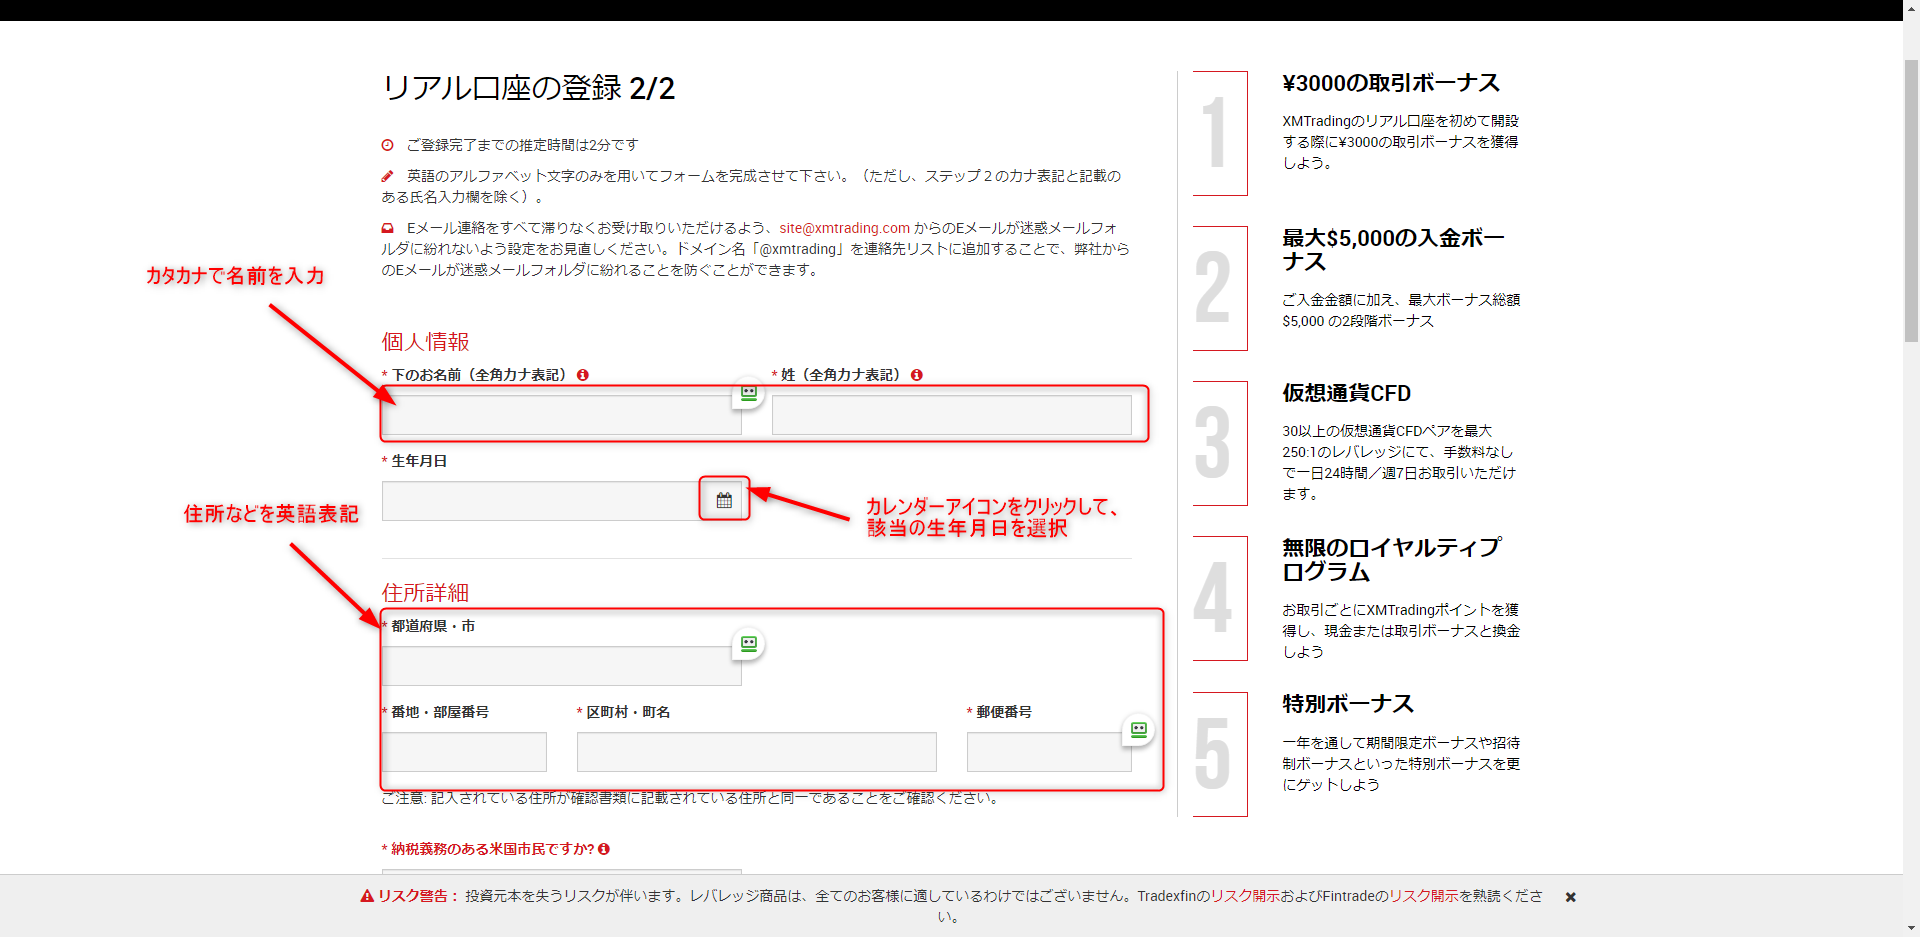Click the page scrollbar down arrow
The image size is (1920, 937).
pos(1911,928)
